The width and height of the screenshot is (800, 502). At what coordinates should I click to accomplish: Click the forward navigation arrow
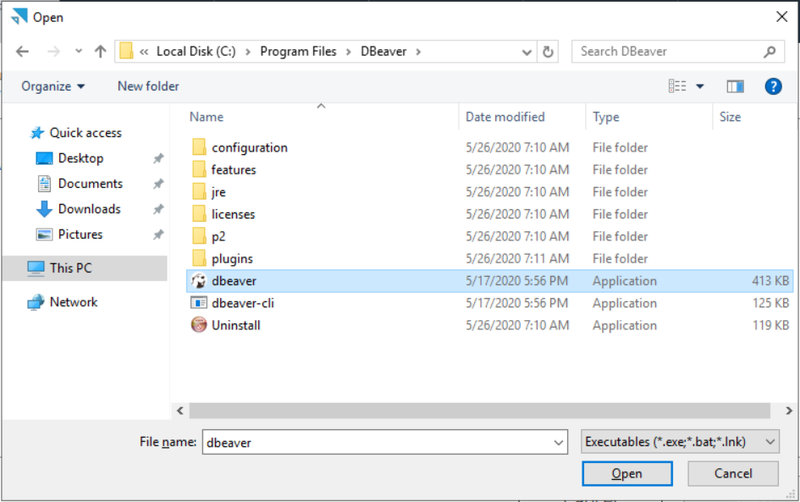54,52
